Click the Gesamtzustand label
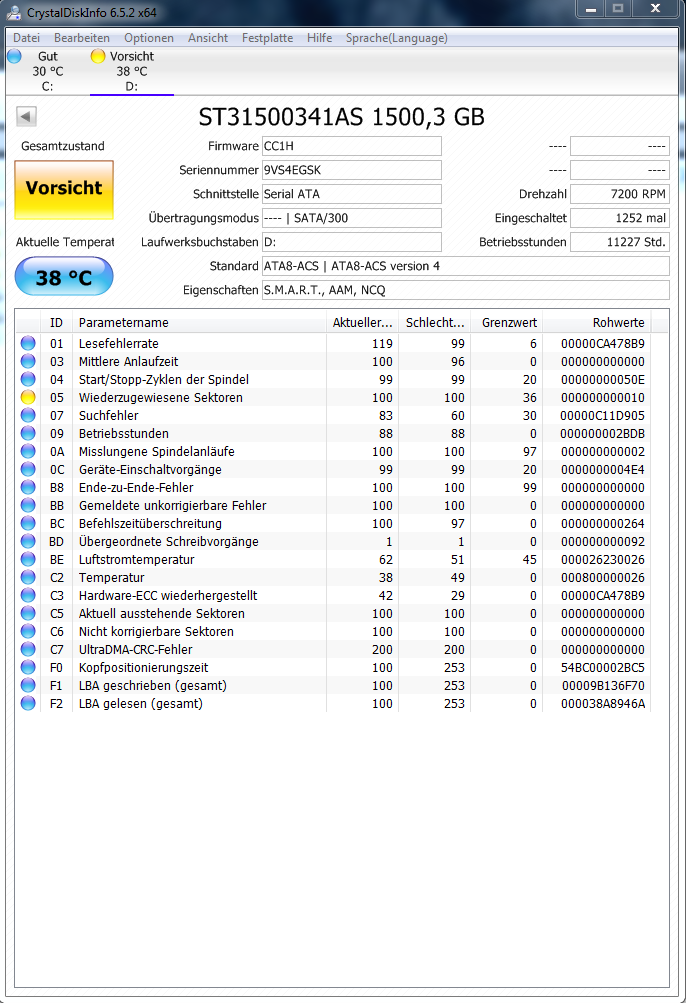686x1003 pixels. pos(63,146)
